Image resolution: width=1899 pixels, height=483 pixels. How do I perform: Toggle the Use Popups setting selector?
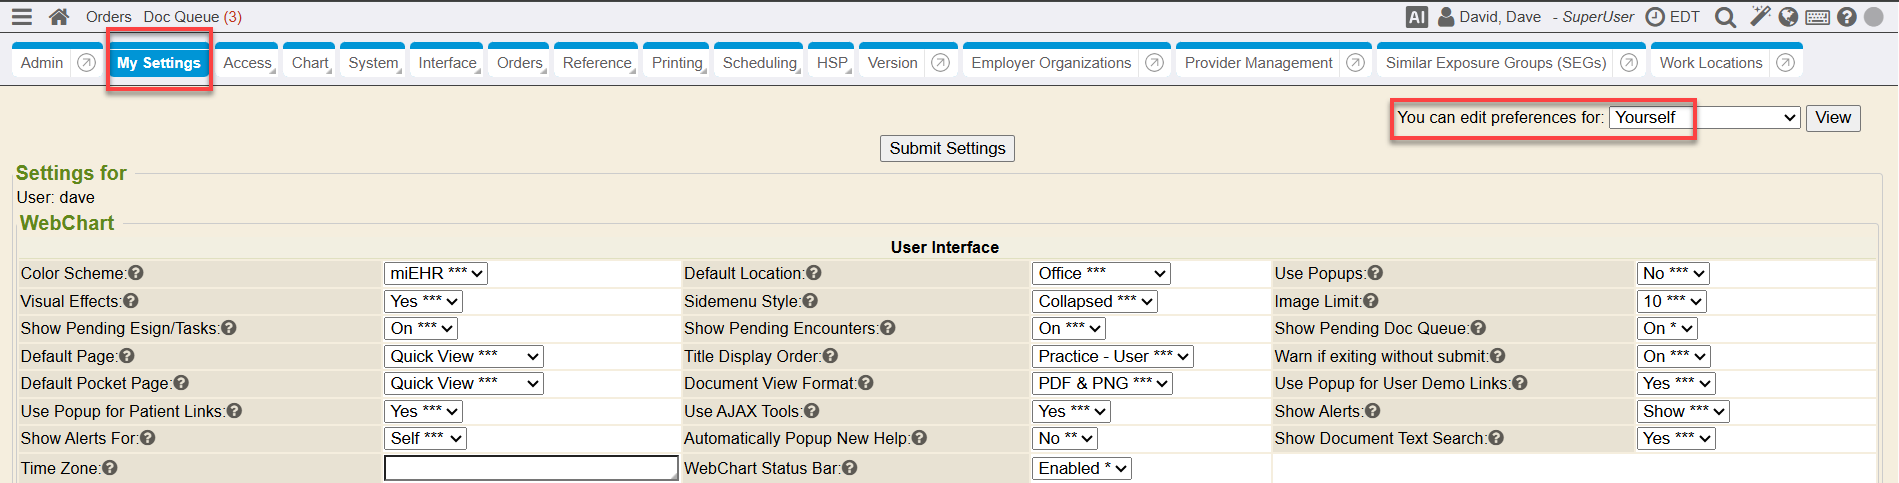1672,273
